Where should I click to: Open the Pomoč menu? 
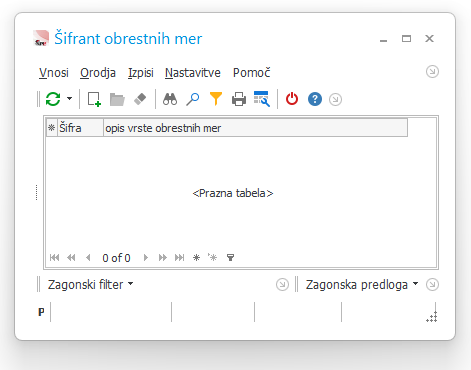(x=252, y=72)
